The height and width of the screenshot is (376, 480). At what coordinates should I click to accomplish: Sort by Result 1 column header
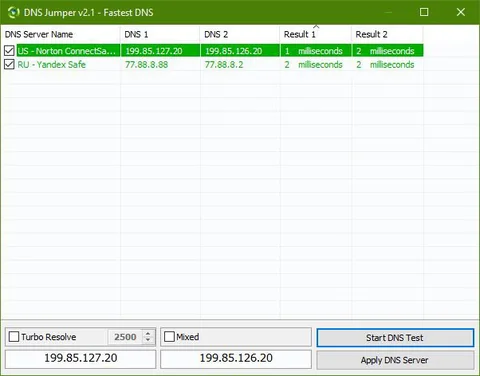coord(315,34)
